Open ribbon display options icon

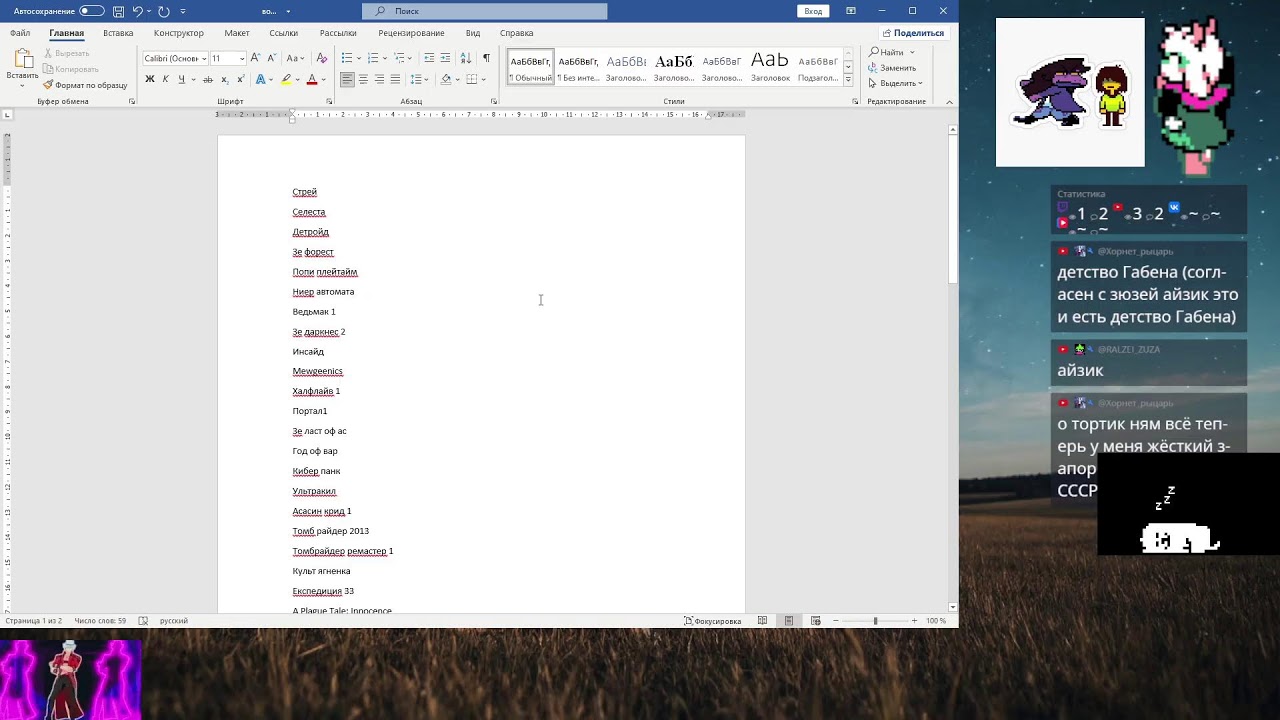(851, 11)
